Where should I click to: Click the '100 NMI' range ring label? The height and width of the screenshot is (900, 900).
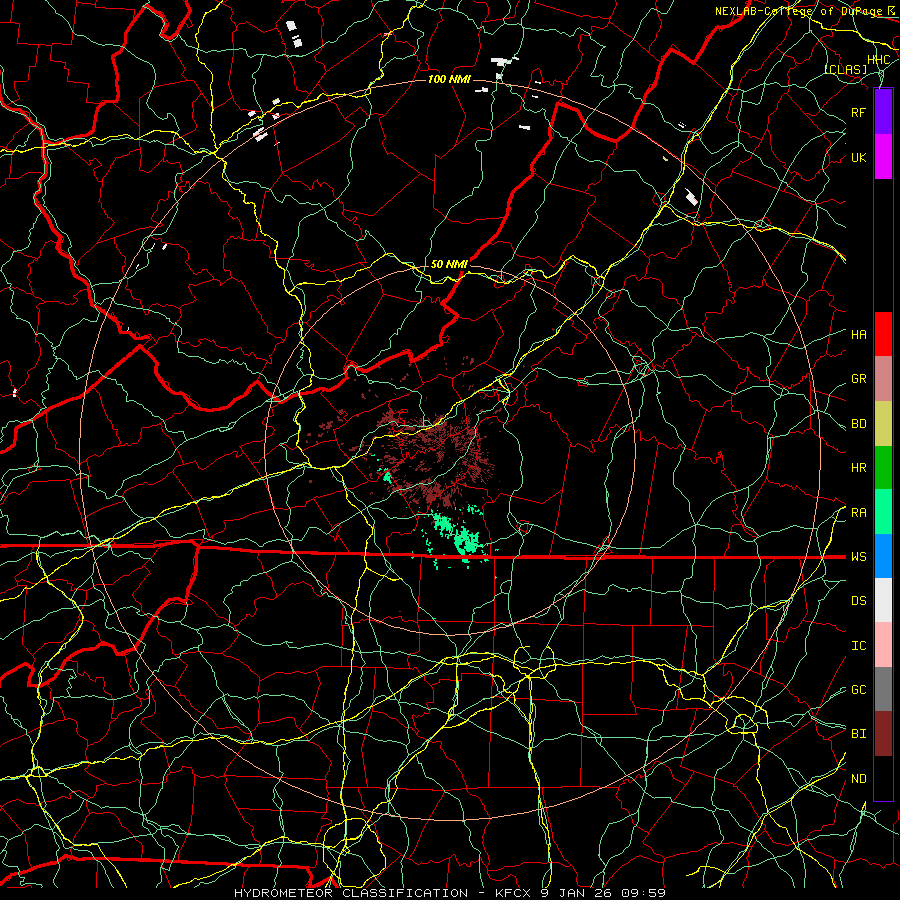click(449, 79)
